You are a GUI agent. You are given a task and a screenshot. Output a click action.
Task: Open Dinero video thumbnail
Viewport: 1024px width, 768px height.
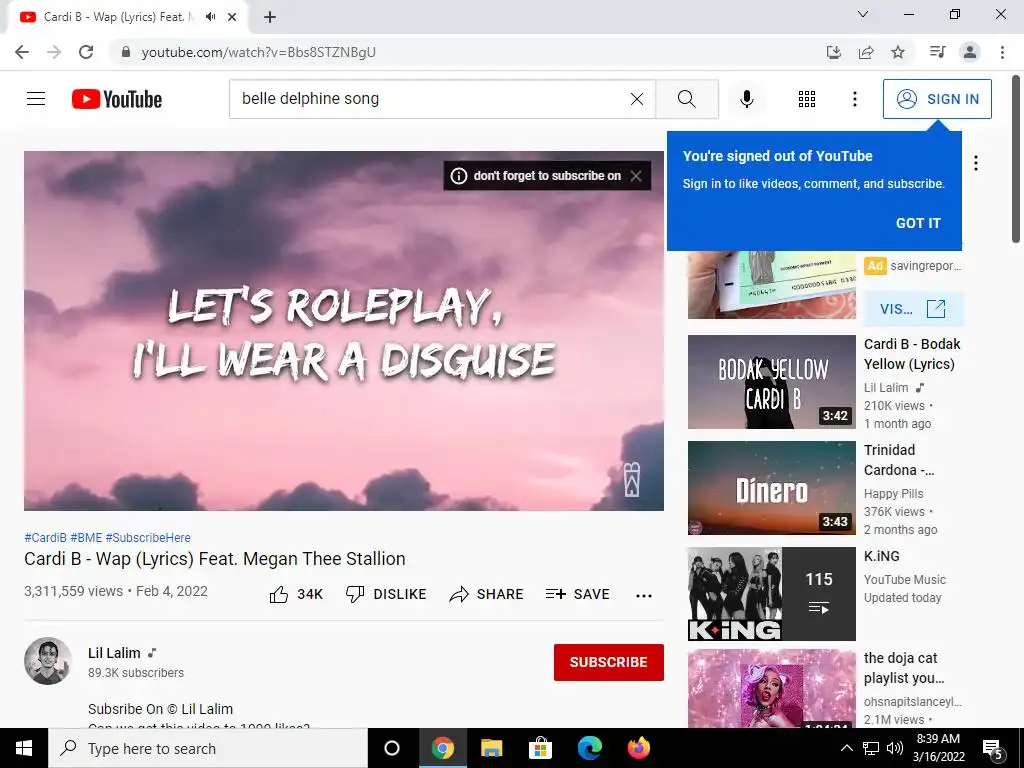pyautogui.click(x=772, y=488)
